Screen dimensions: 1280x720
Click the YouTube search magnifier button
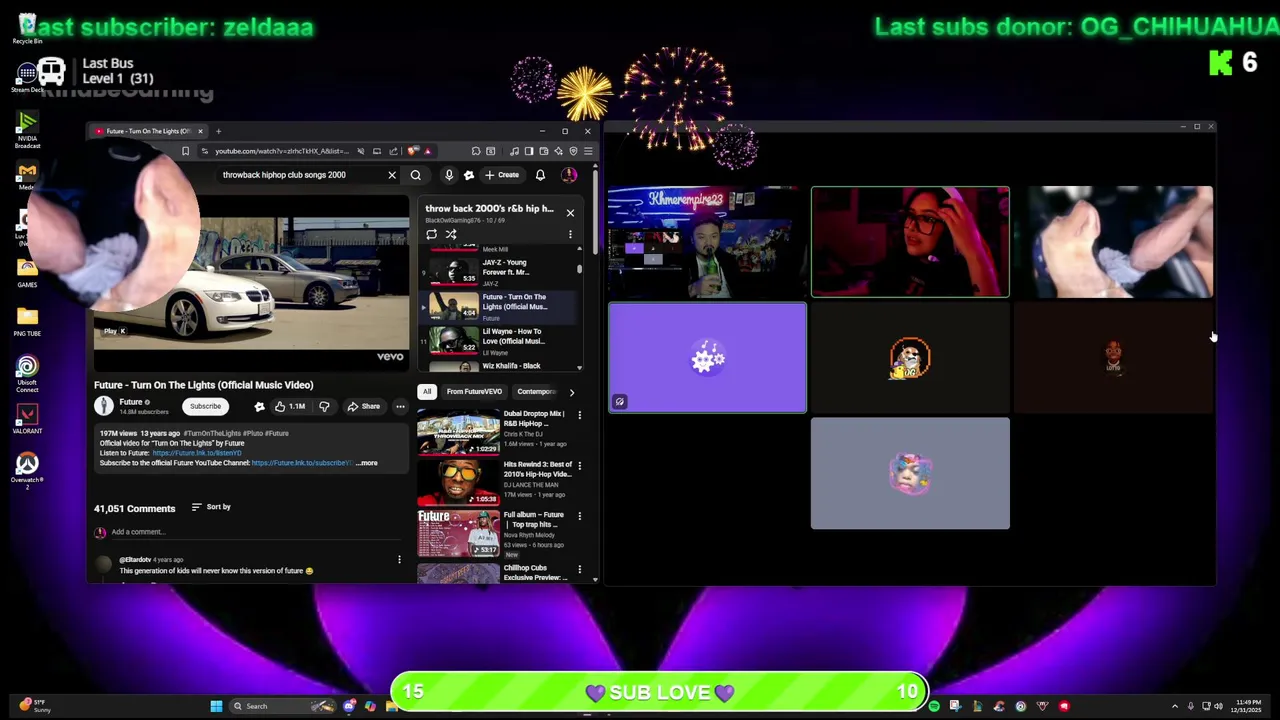click(416, 175)
